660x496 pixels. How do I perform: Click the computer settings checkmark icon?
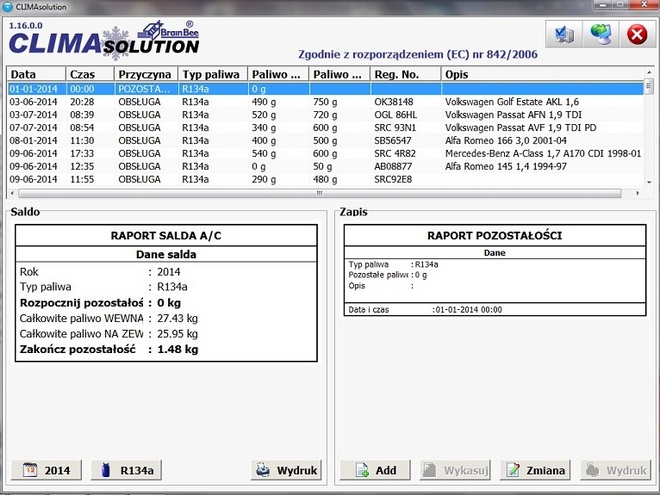(x=563, y=36)
